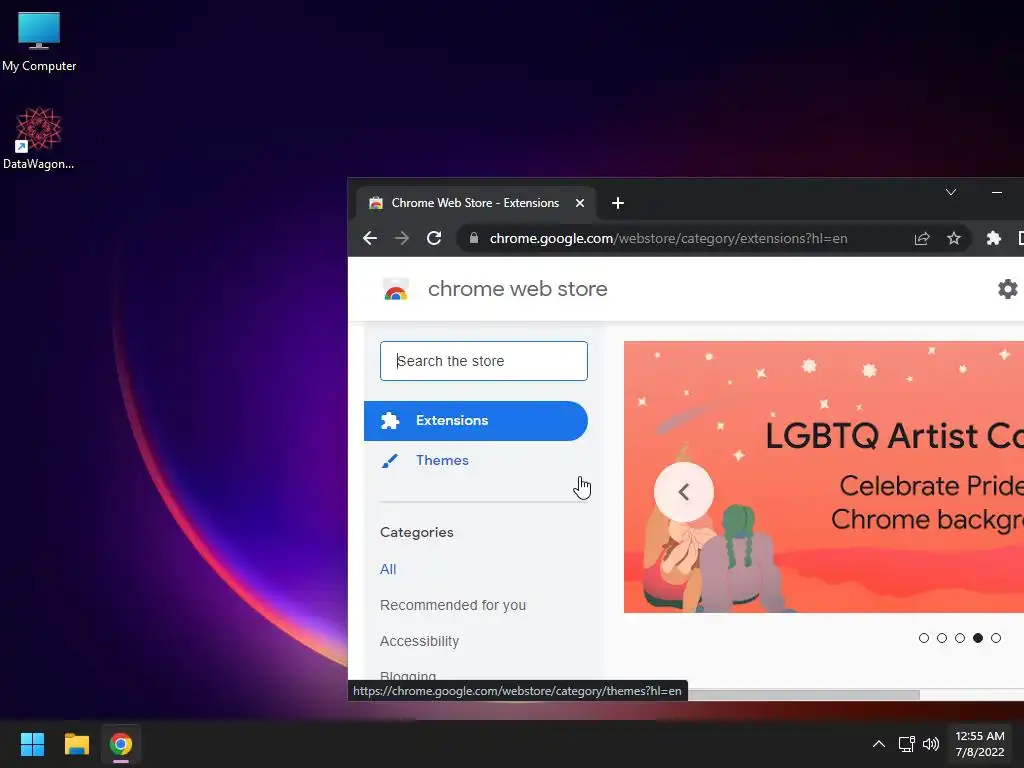Choose Recommended for you category
Image resolution: width=1024 pixels, height=768 pixels.
[453, 605]
